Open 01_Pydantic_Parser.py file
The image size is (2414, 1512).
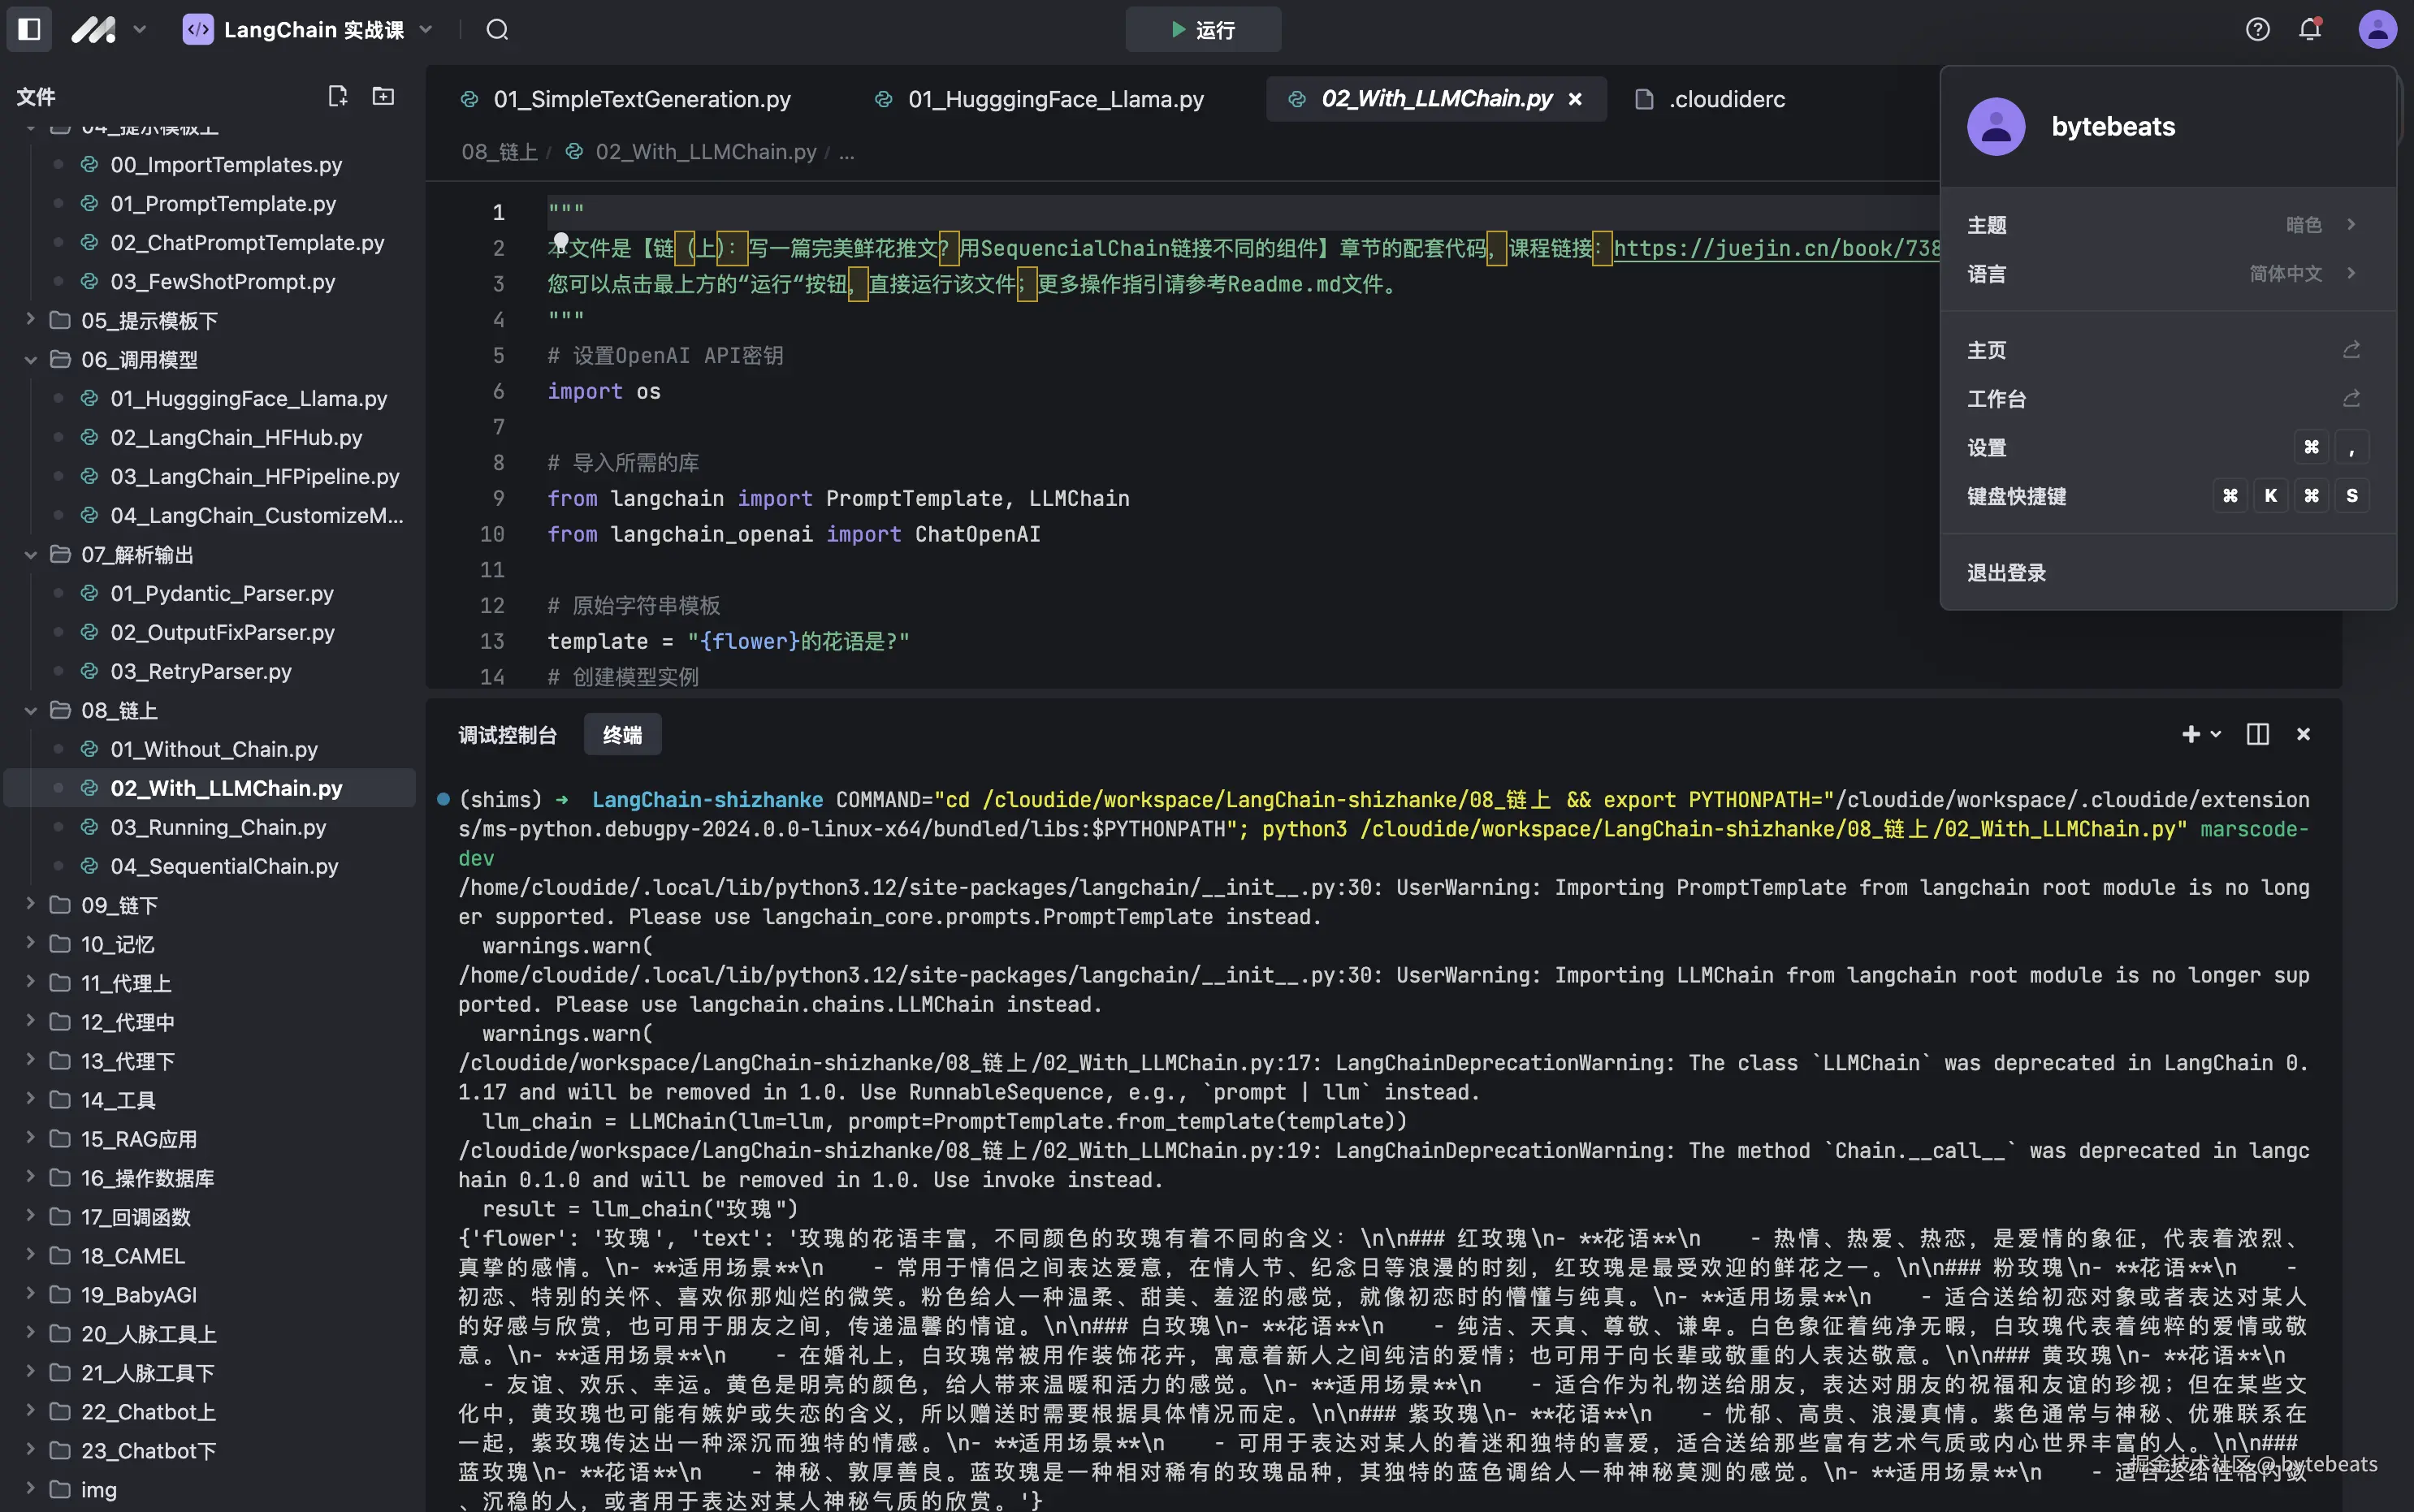(210, 593)
